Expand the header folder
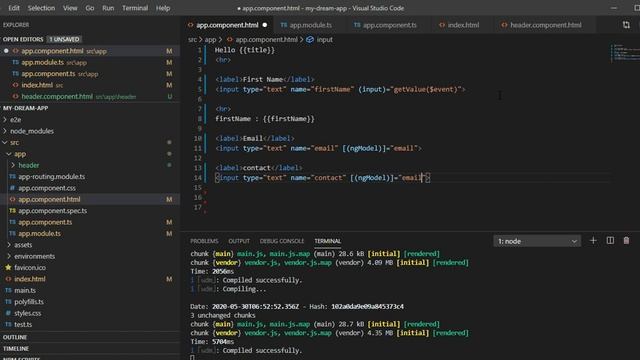This screenshot has height=360, width=640. click(29, 165)
